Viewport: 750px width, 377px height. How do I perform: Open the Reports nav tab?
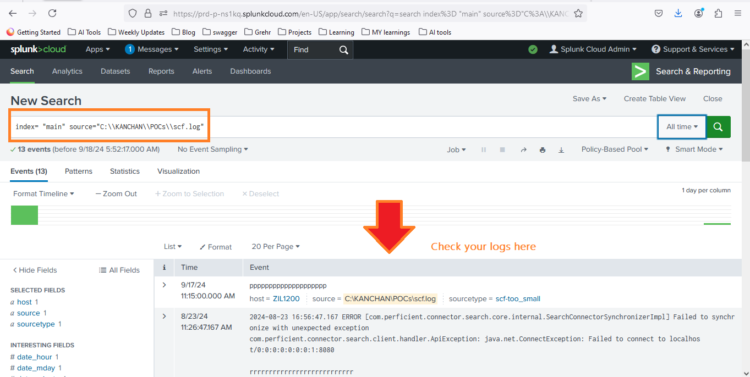point(161,71)
